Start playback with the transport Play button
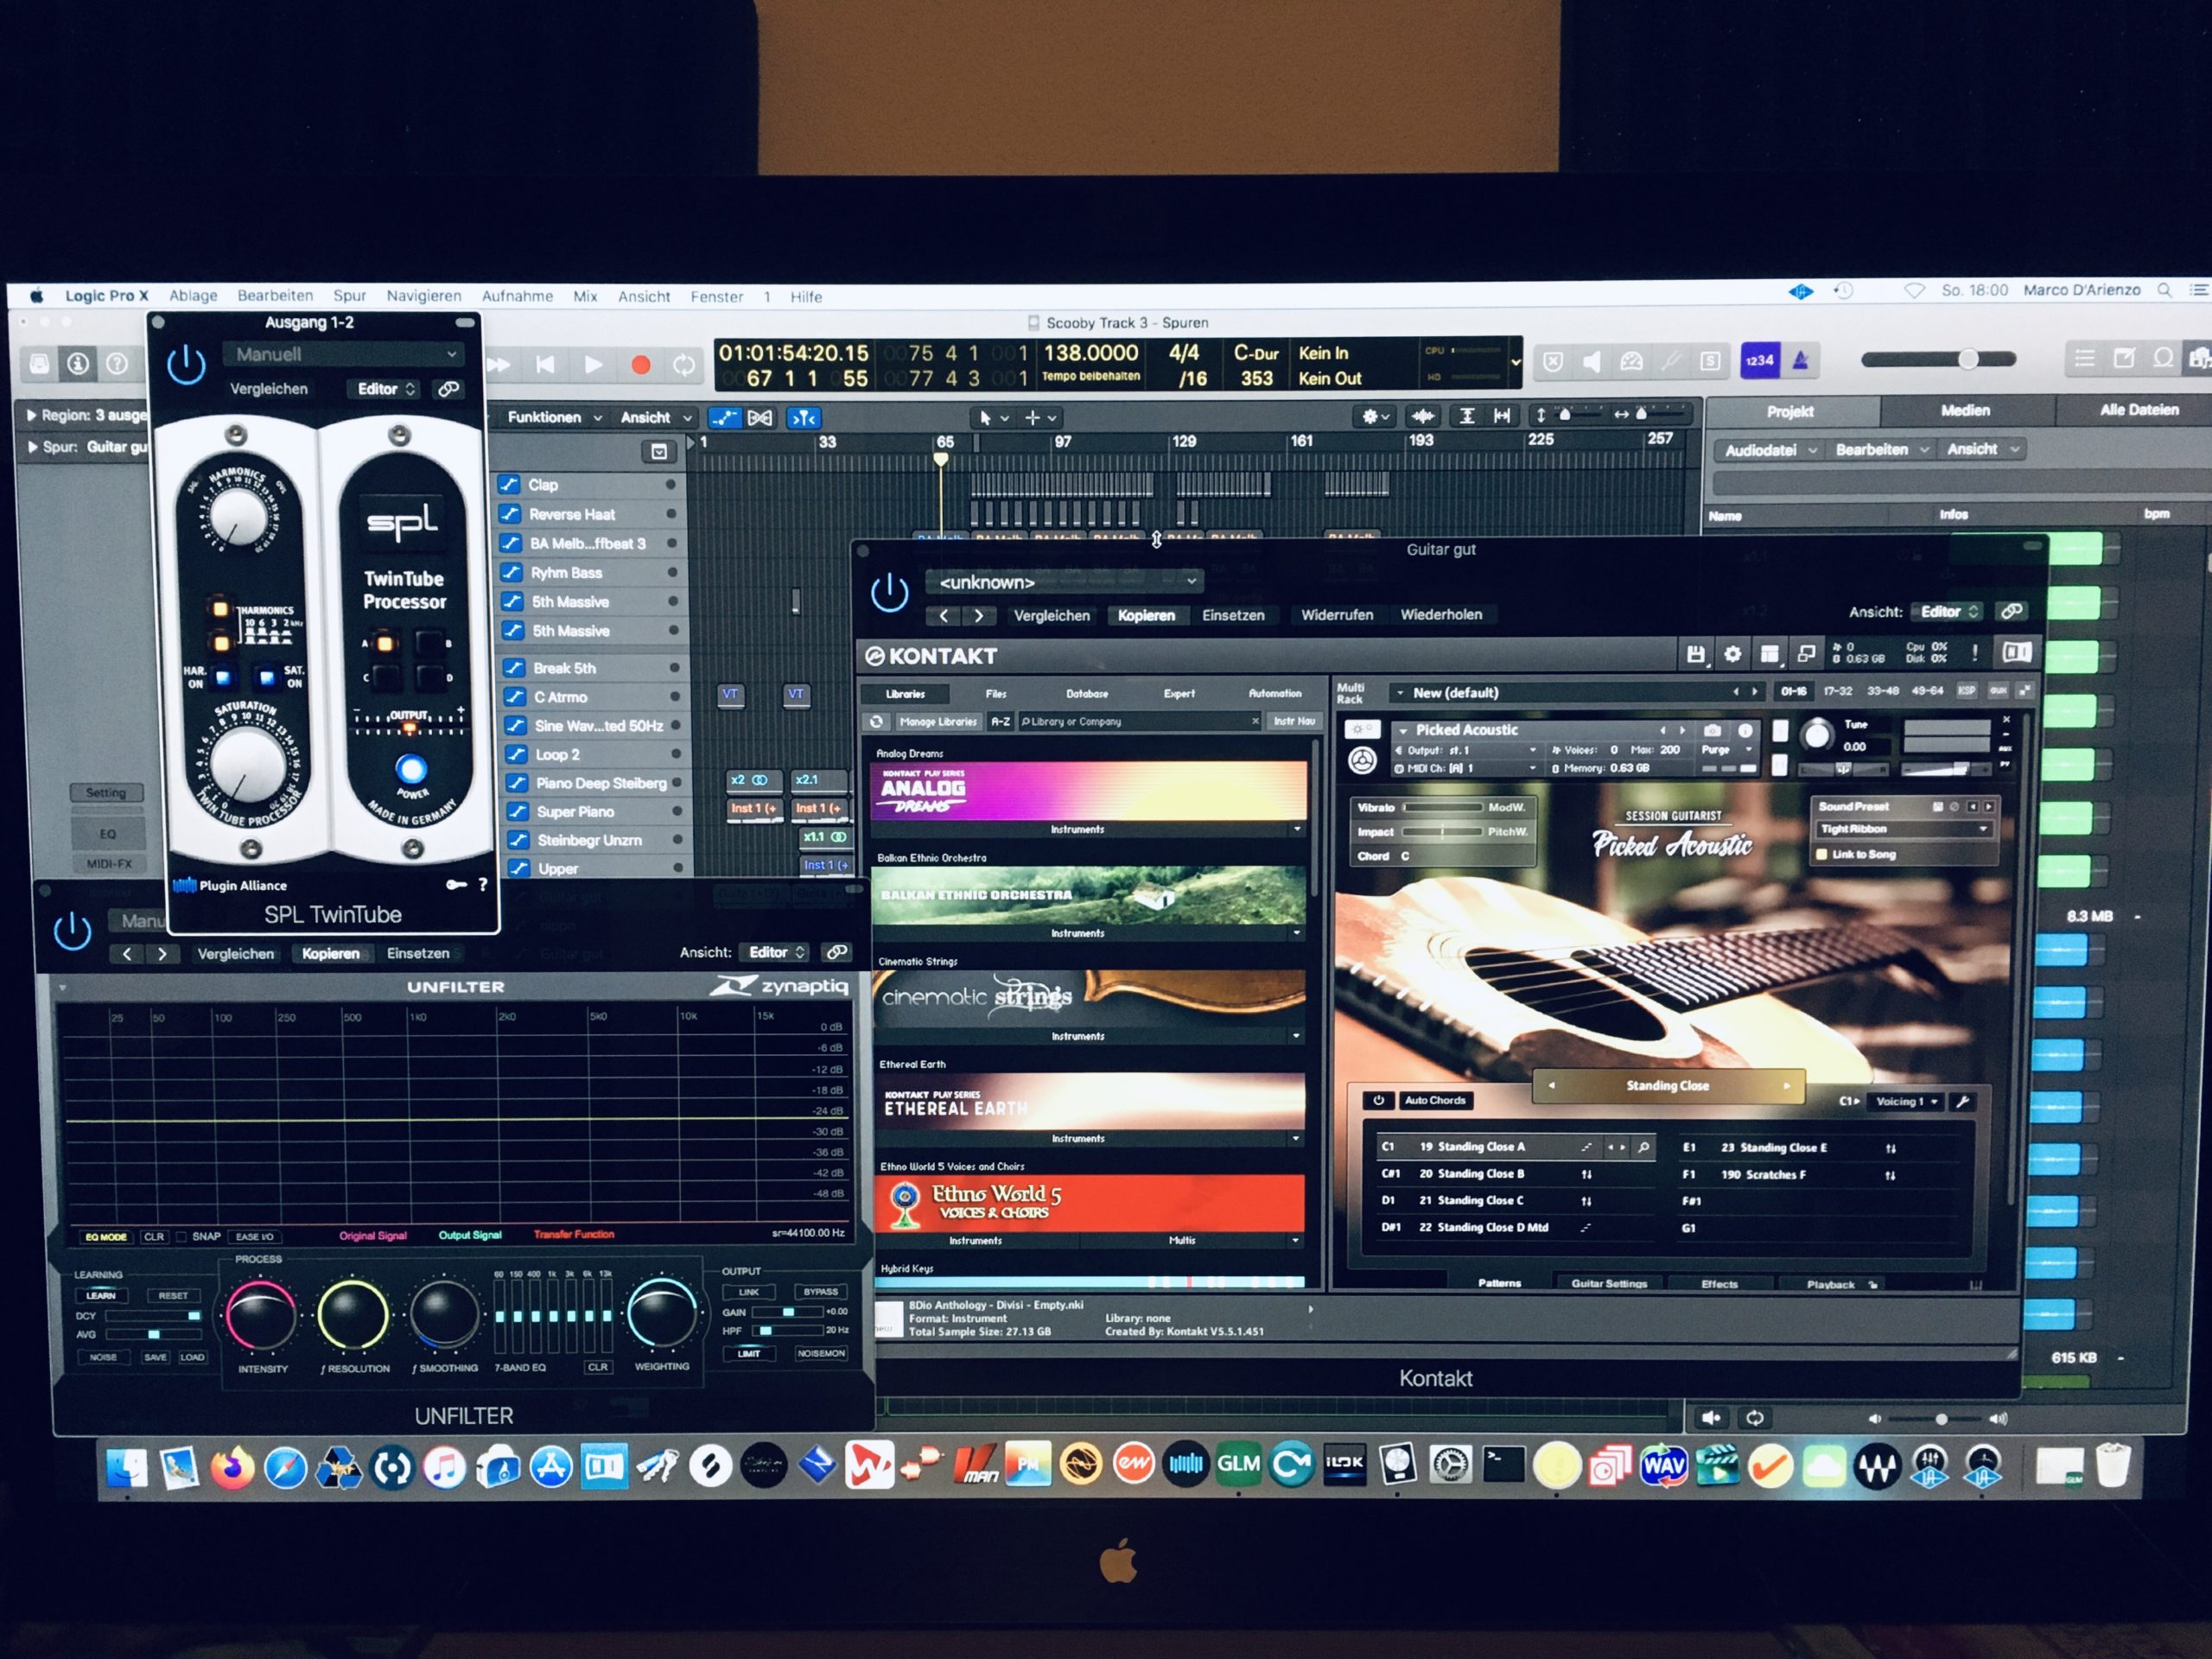The height and width of the screenshot is (1659, 2212). click(x=593, y=365)
